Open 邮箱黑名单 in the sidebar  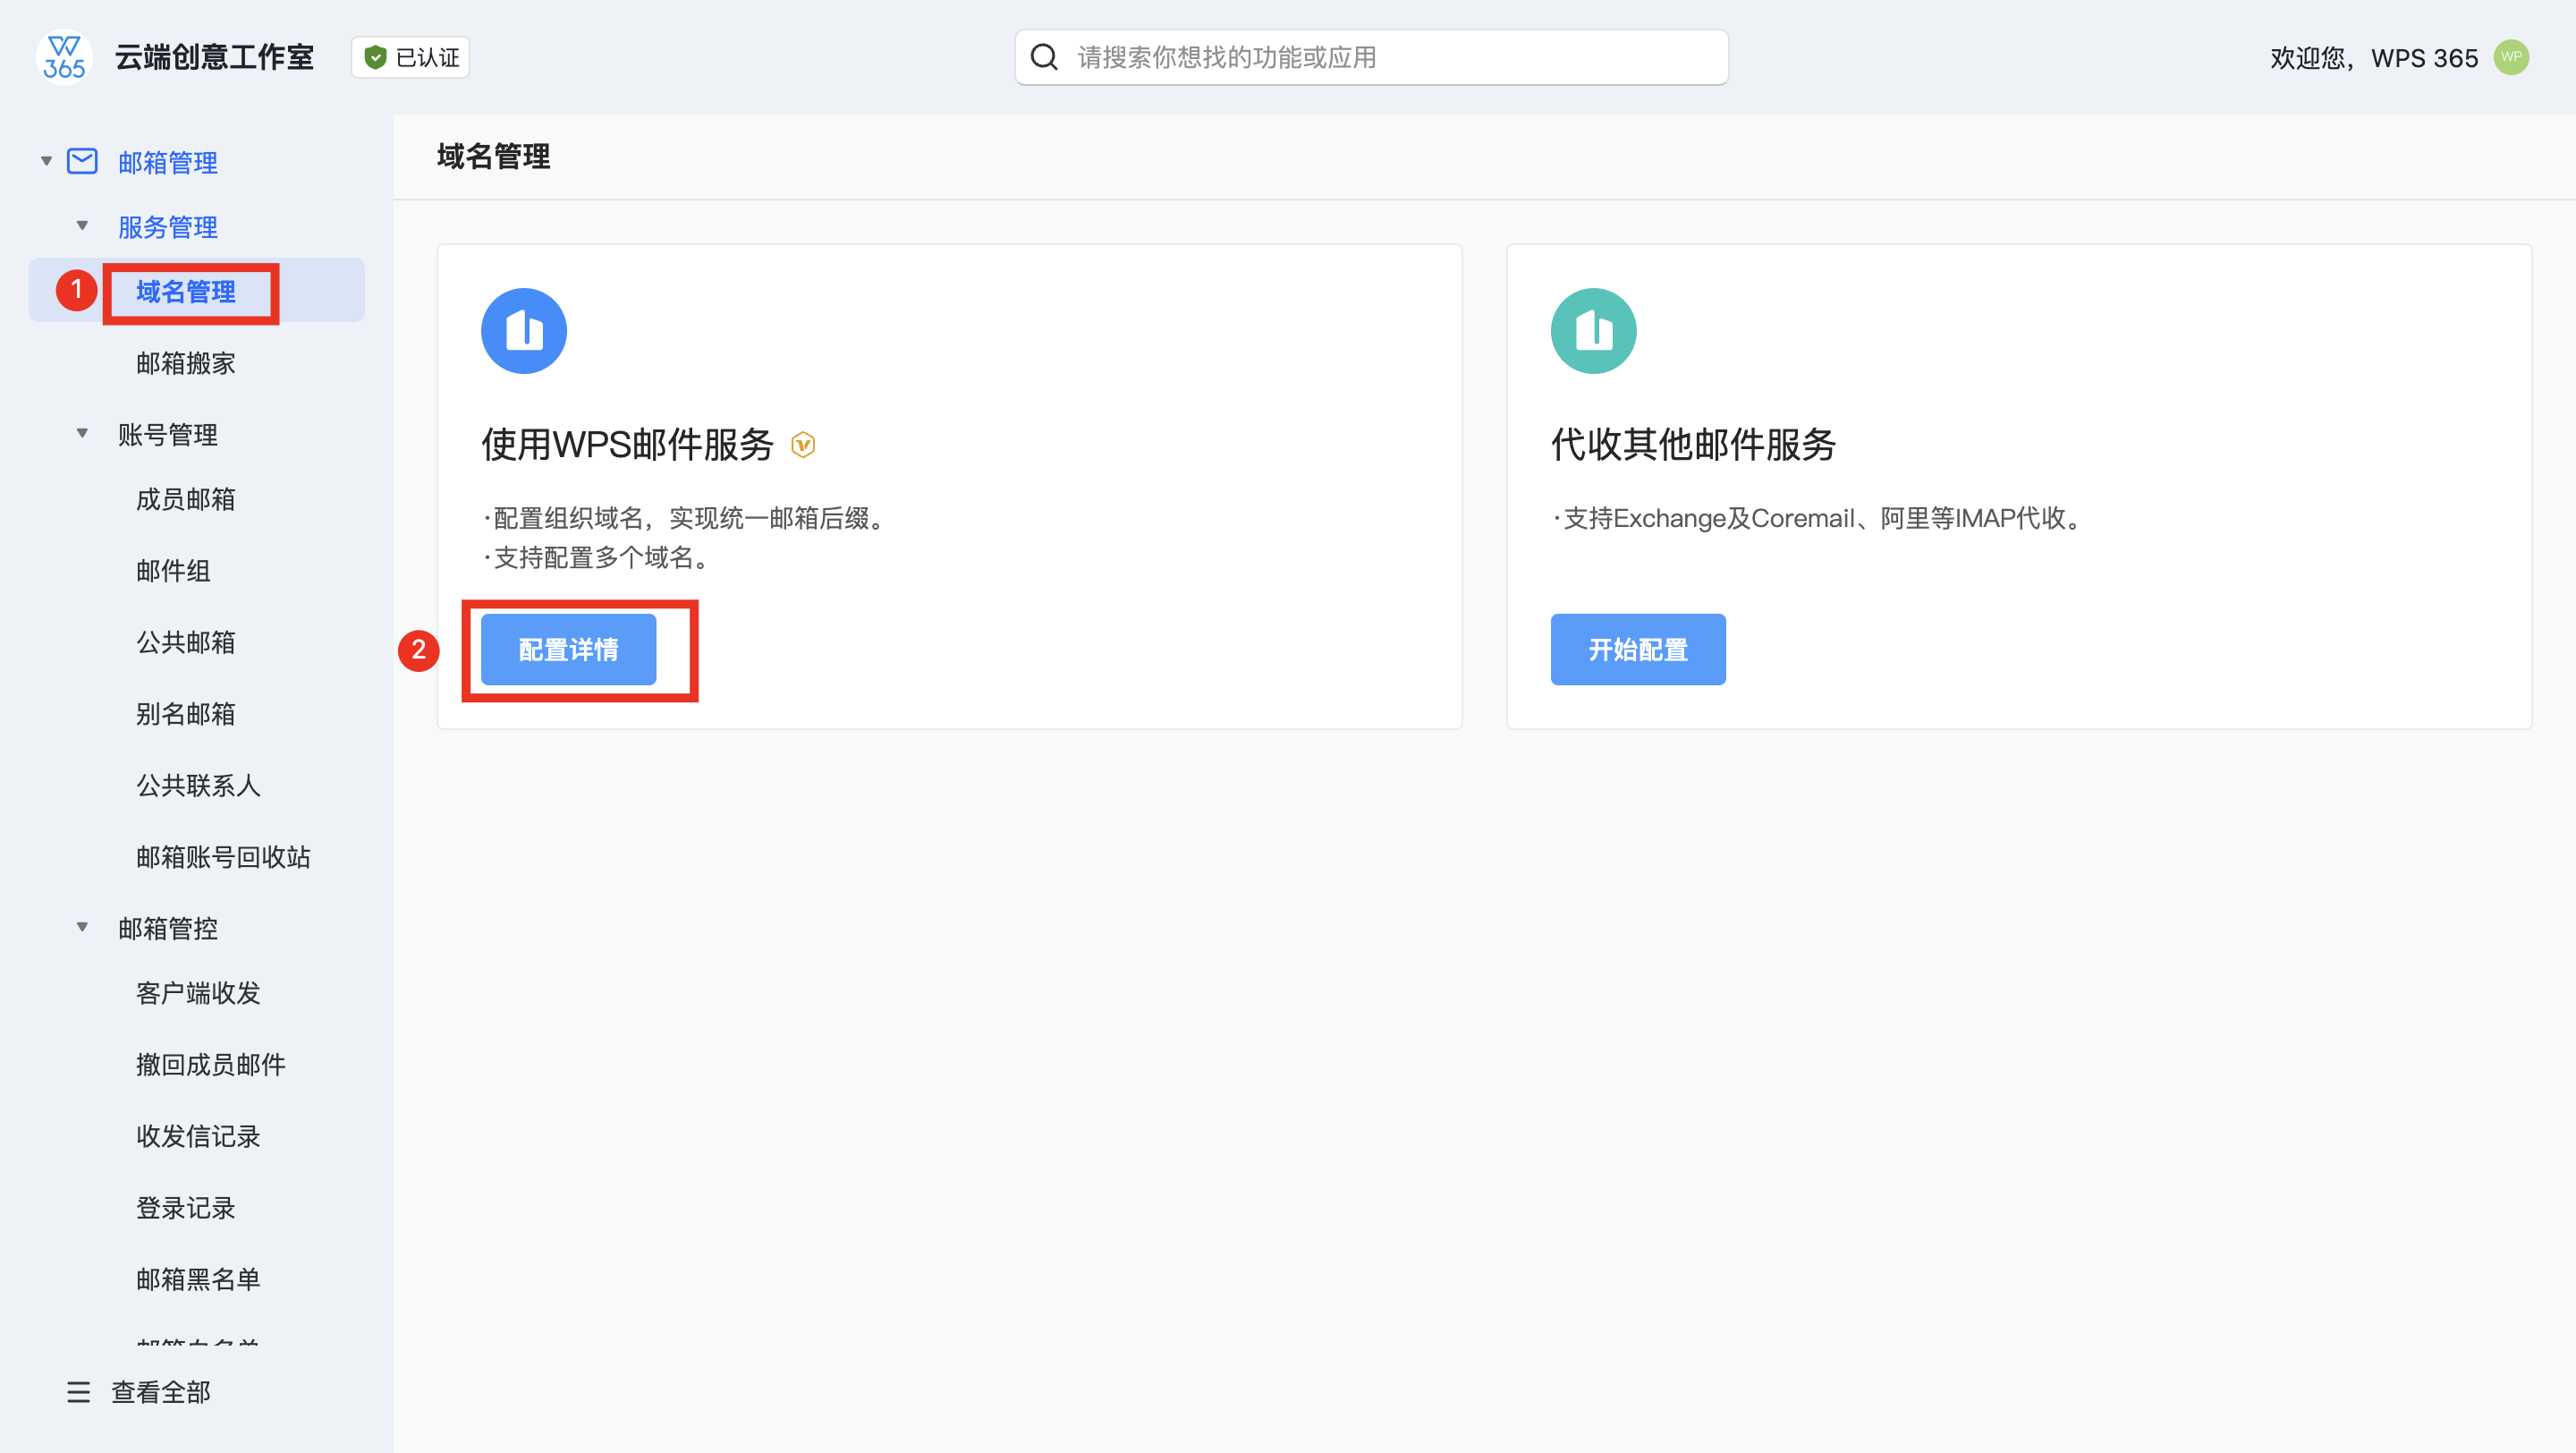pyautogui.click(x=198, y=1279)
